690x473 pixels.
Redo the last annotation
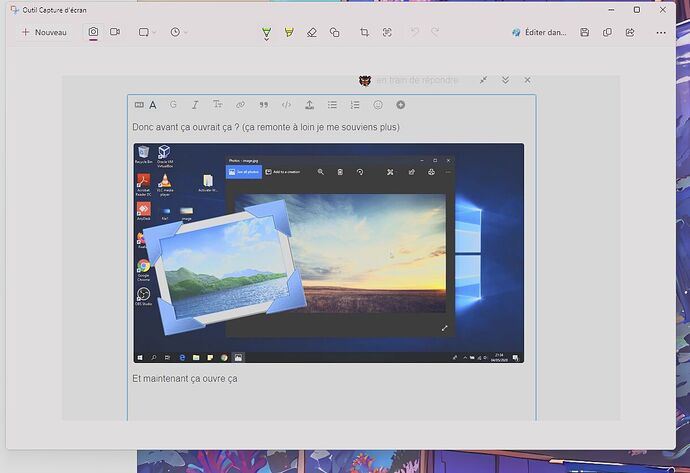point(435,33)
